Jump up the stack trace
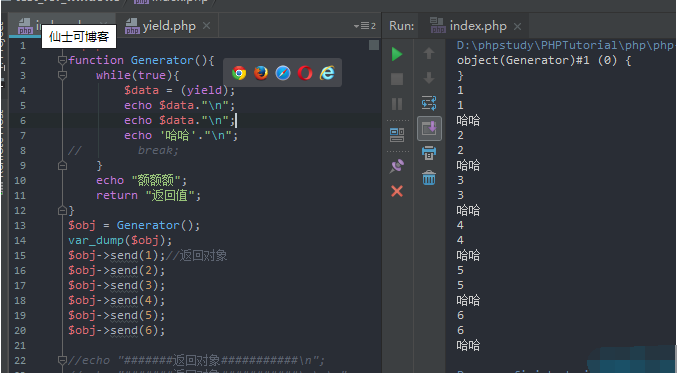Screen dimensions: 677x373 click(x=429, y=53)
